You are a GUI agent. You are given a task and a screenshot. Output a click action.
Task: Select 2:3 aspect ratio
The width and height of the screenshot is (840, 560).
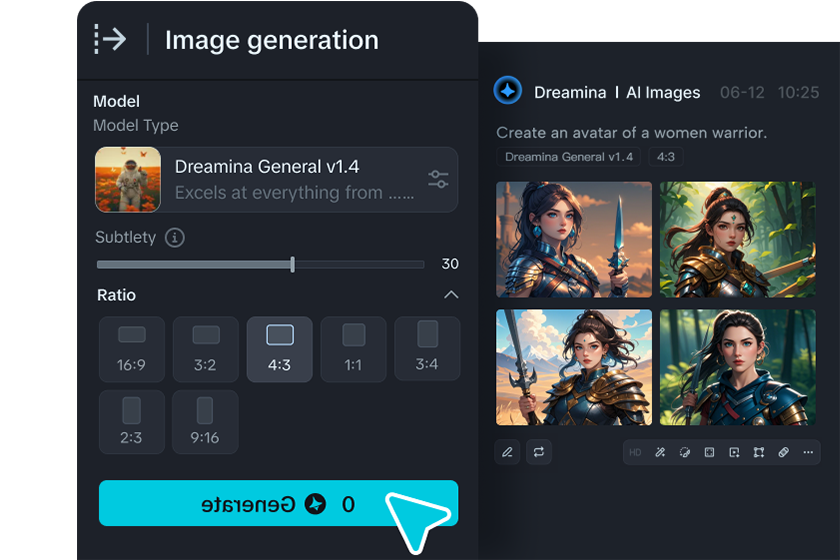point(132,422)
